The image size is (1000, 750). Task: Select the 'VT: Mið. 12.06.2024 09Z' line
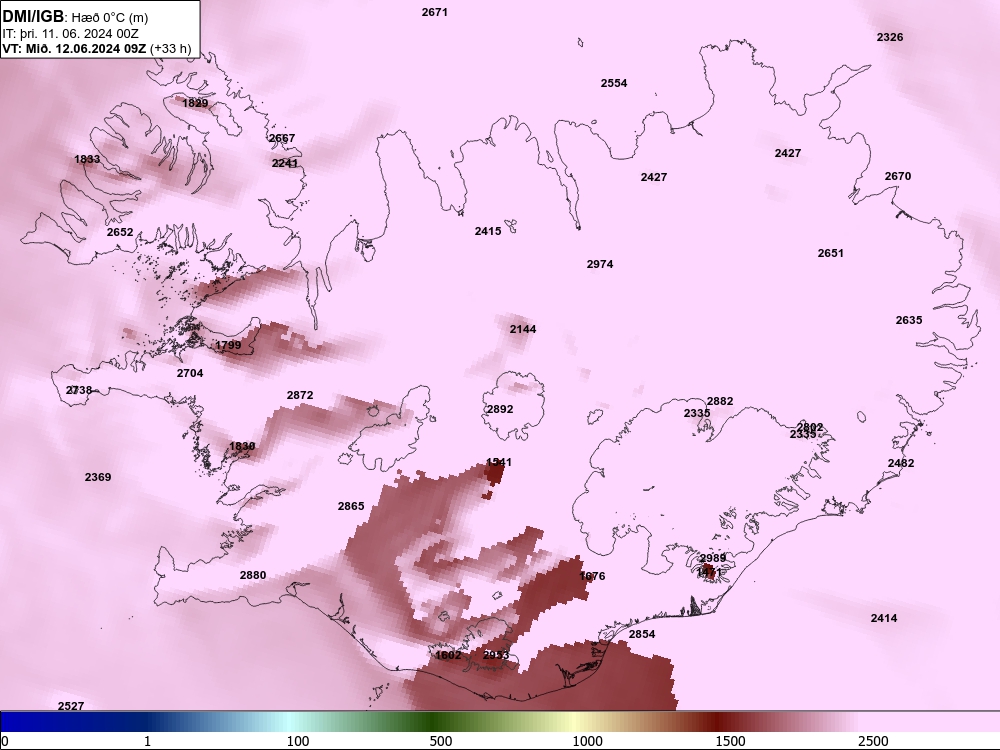75,48
